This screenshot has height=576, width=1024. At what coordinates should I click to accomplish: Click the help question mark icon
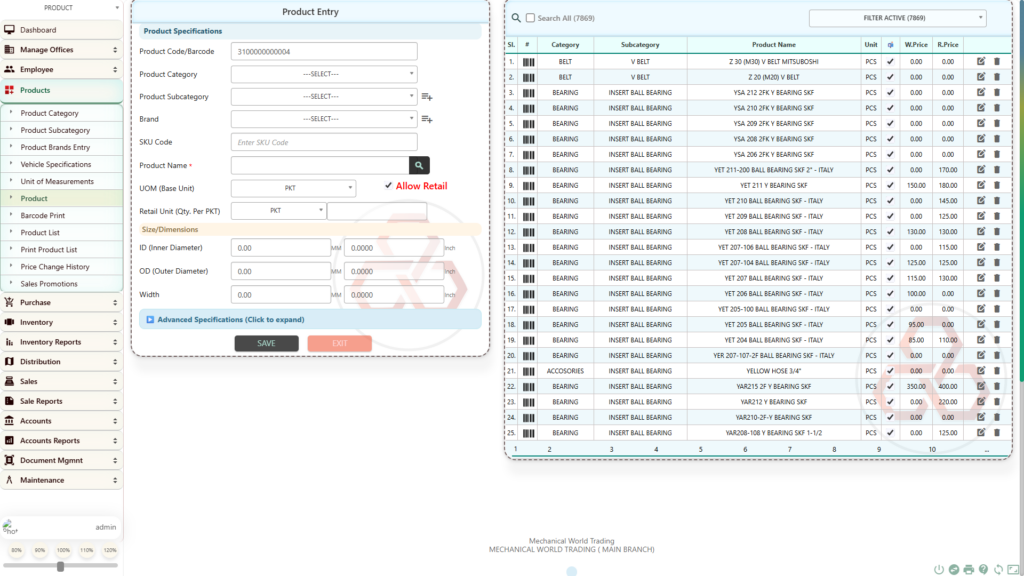982,569
